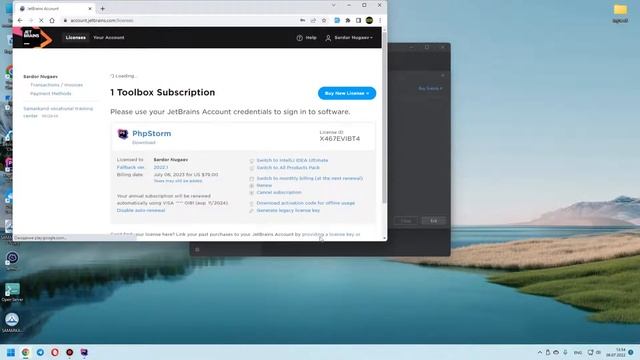Click Switch to monthly billing option
640x360 pixels.
tap(309, 178)
